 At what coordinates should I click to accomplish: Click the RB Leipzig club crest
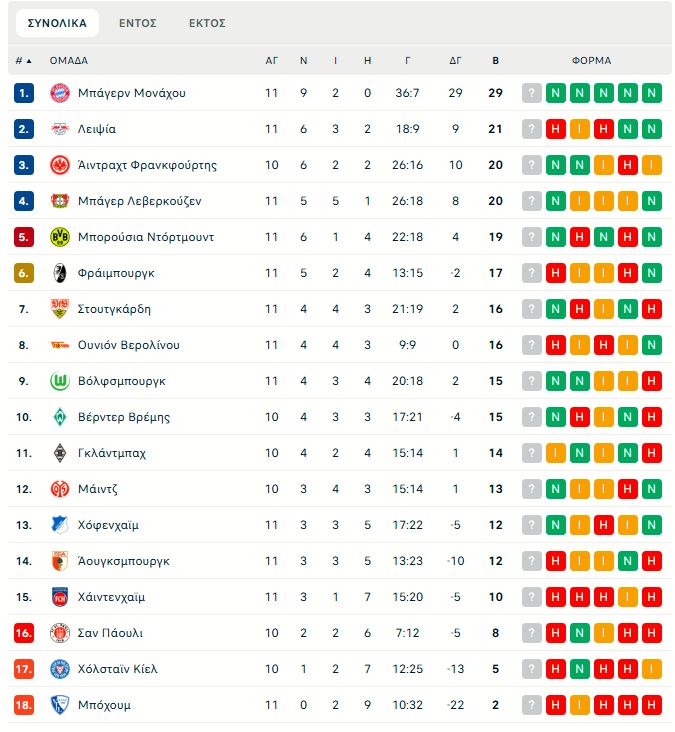coord(60,129)
